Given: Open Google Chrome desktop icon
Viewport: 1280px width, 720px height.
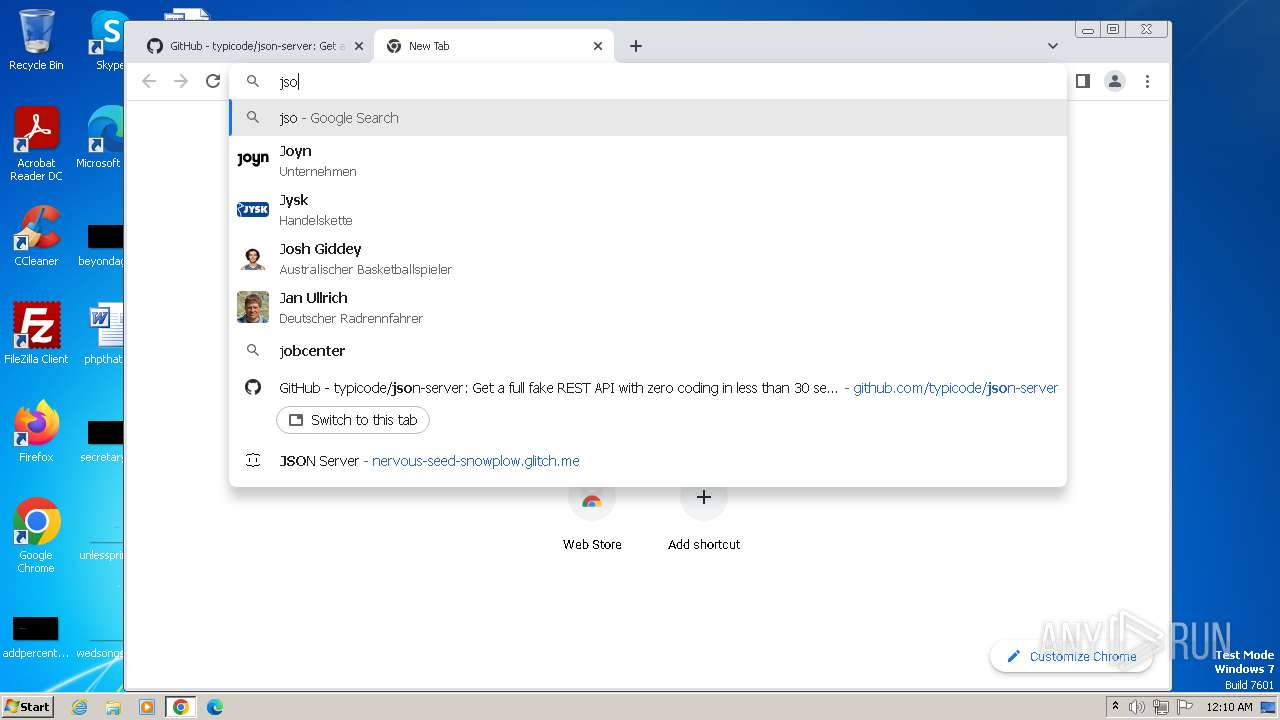Looking at the screenshot, I should [36, 536].
